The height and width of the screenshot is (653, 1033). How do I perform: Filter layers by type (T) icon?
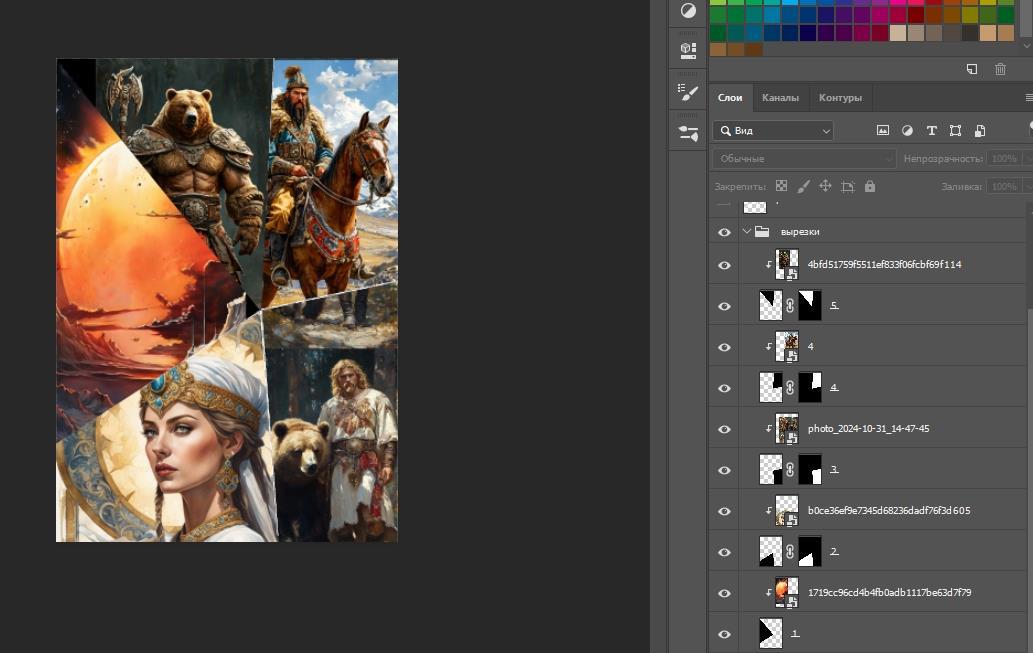coord(932,131)
